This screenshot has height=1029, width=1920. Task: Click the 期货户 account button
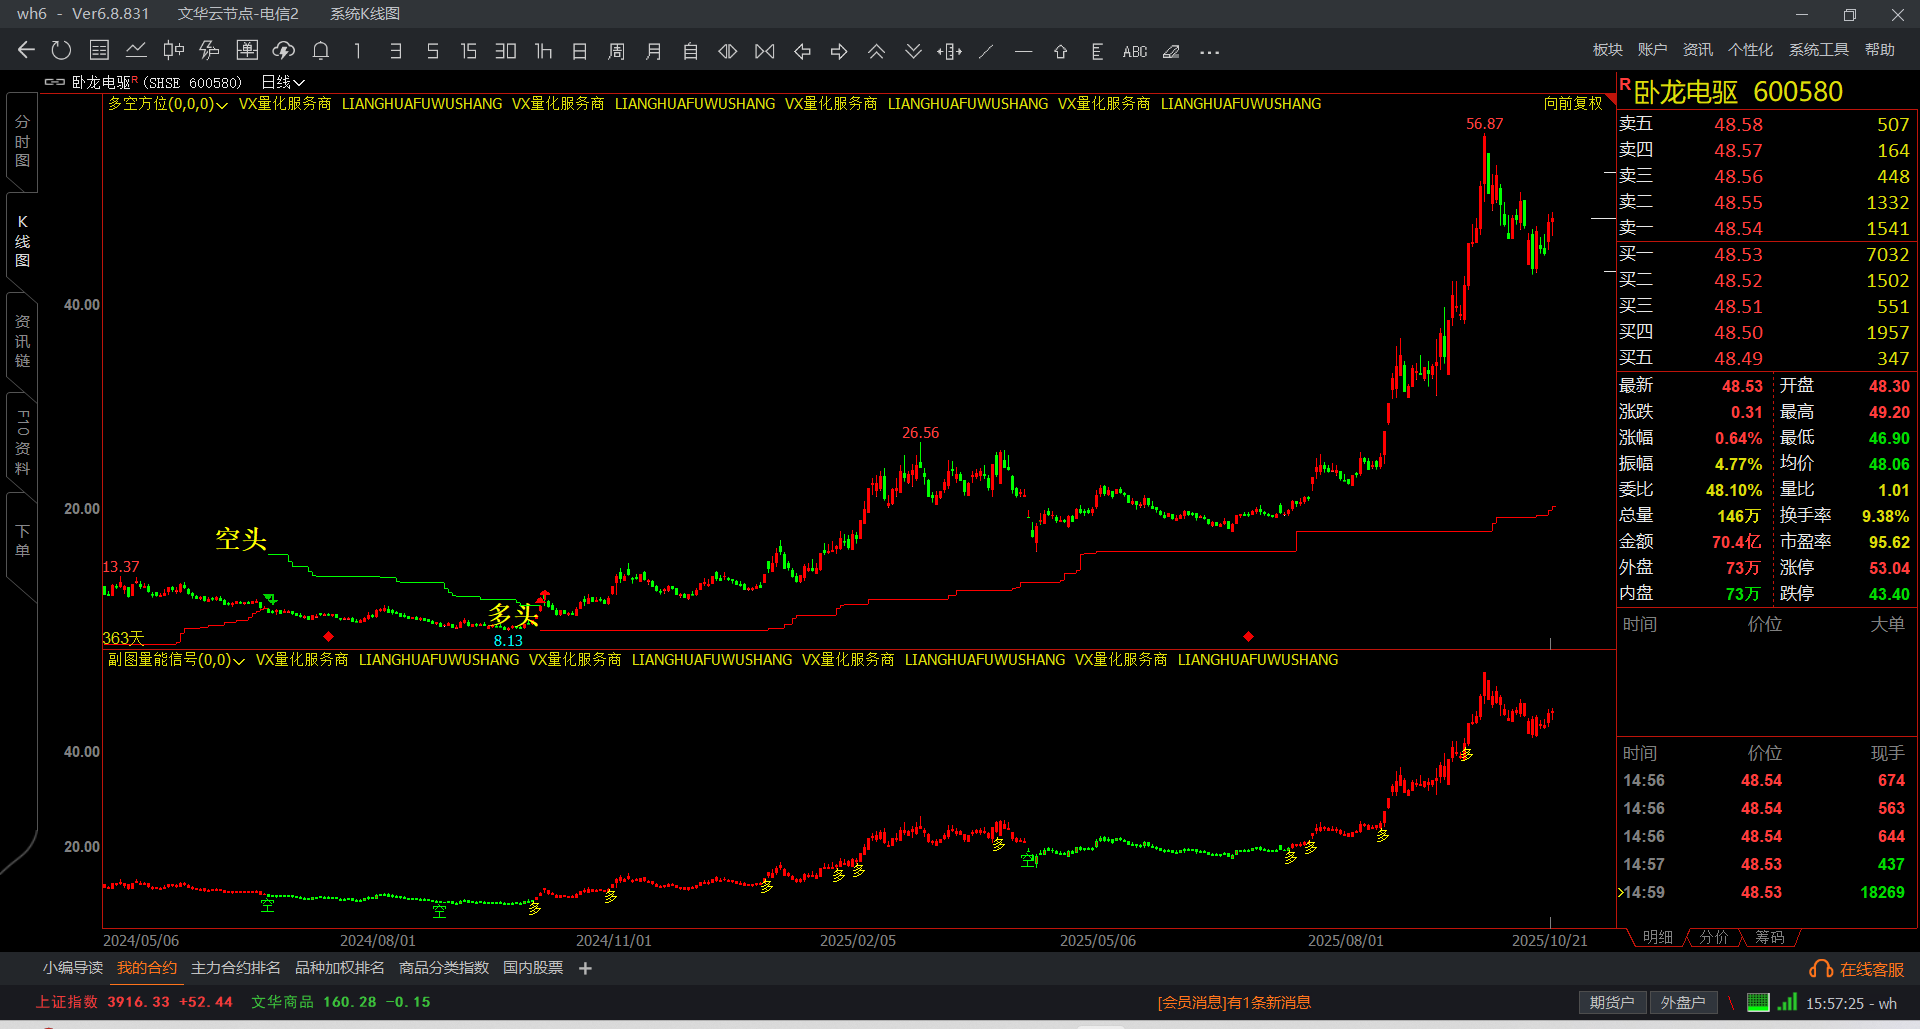pos(1612,1002)
